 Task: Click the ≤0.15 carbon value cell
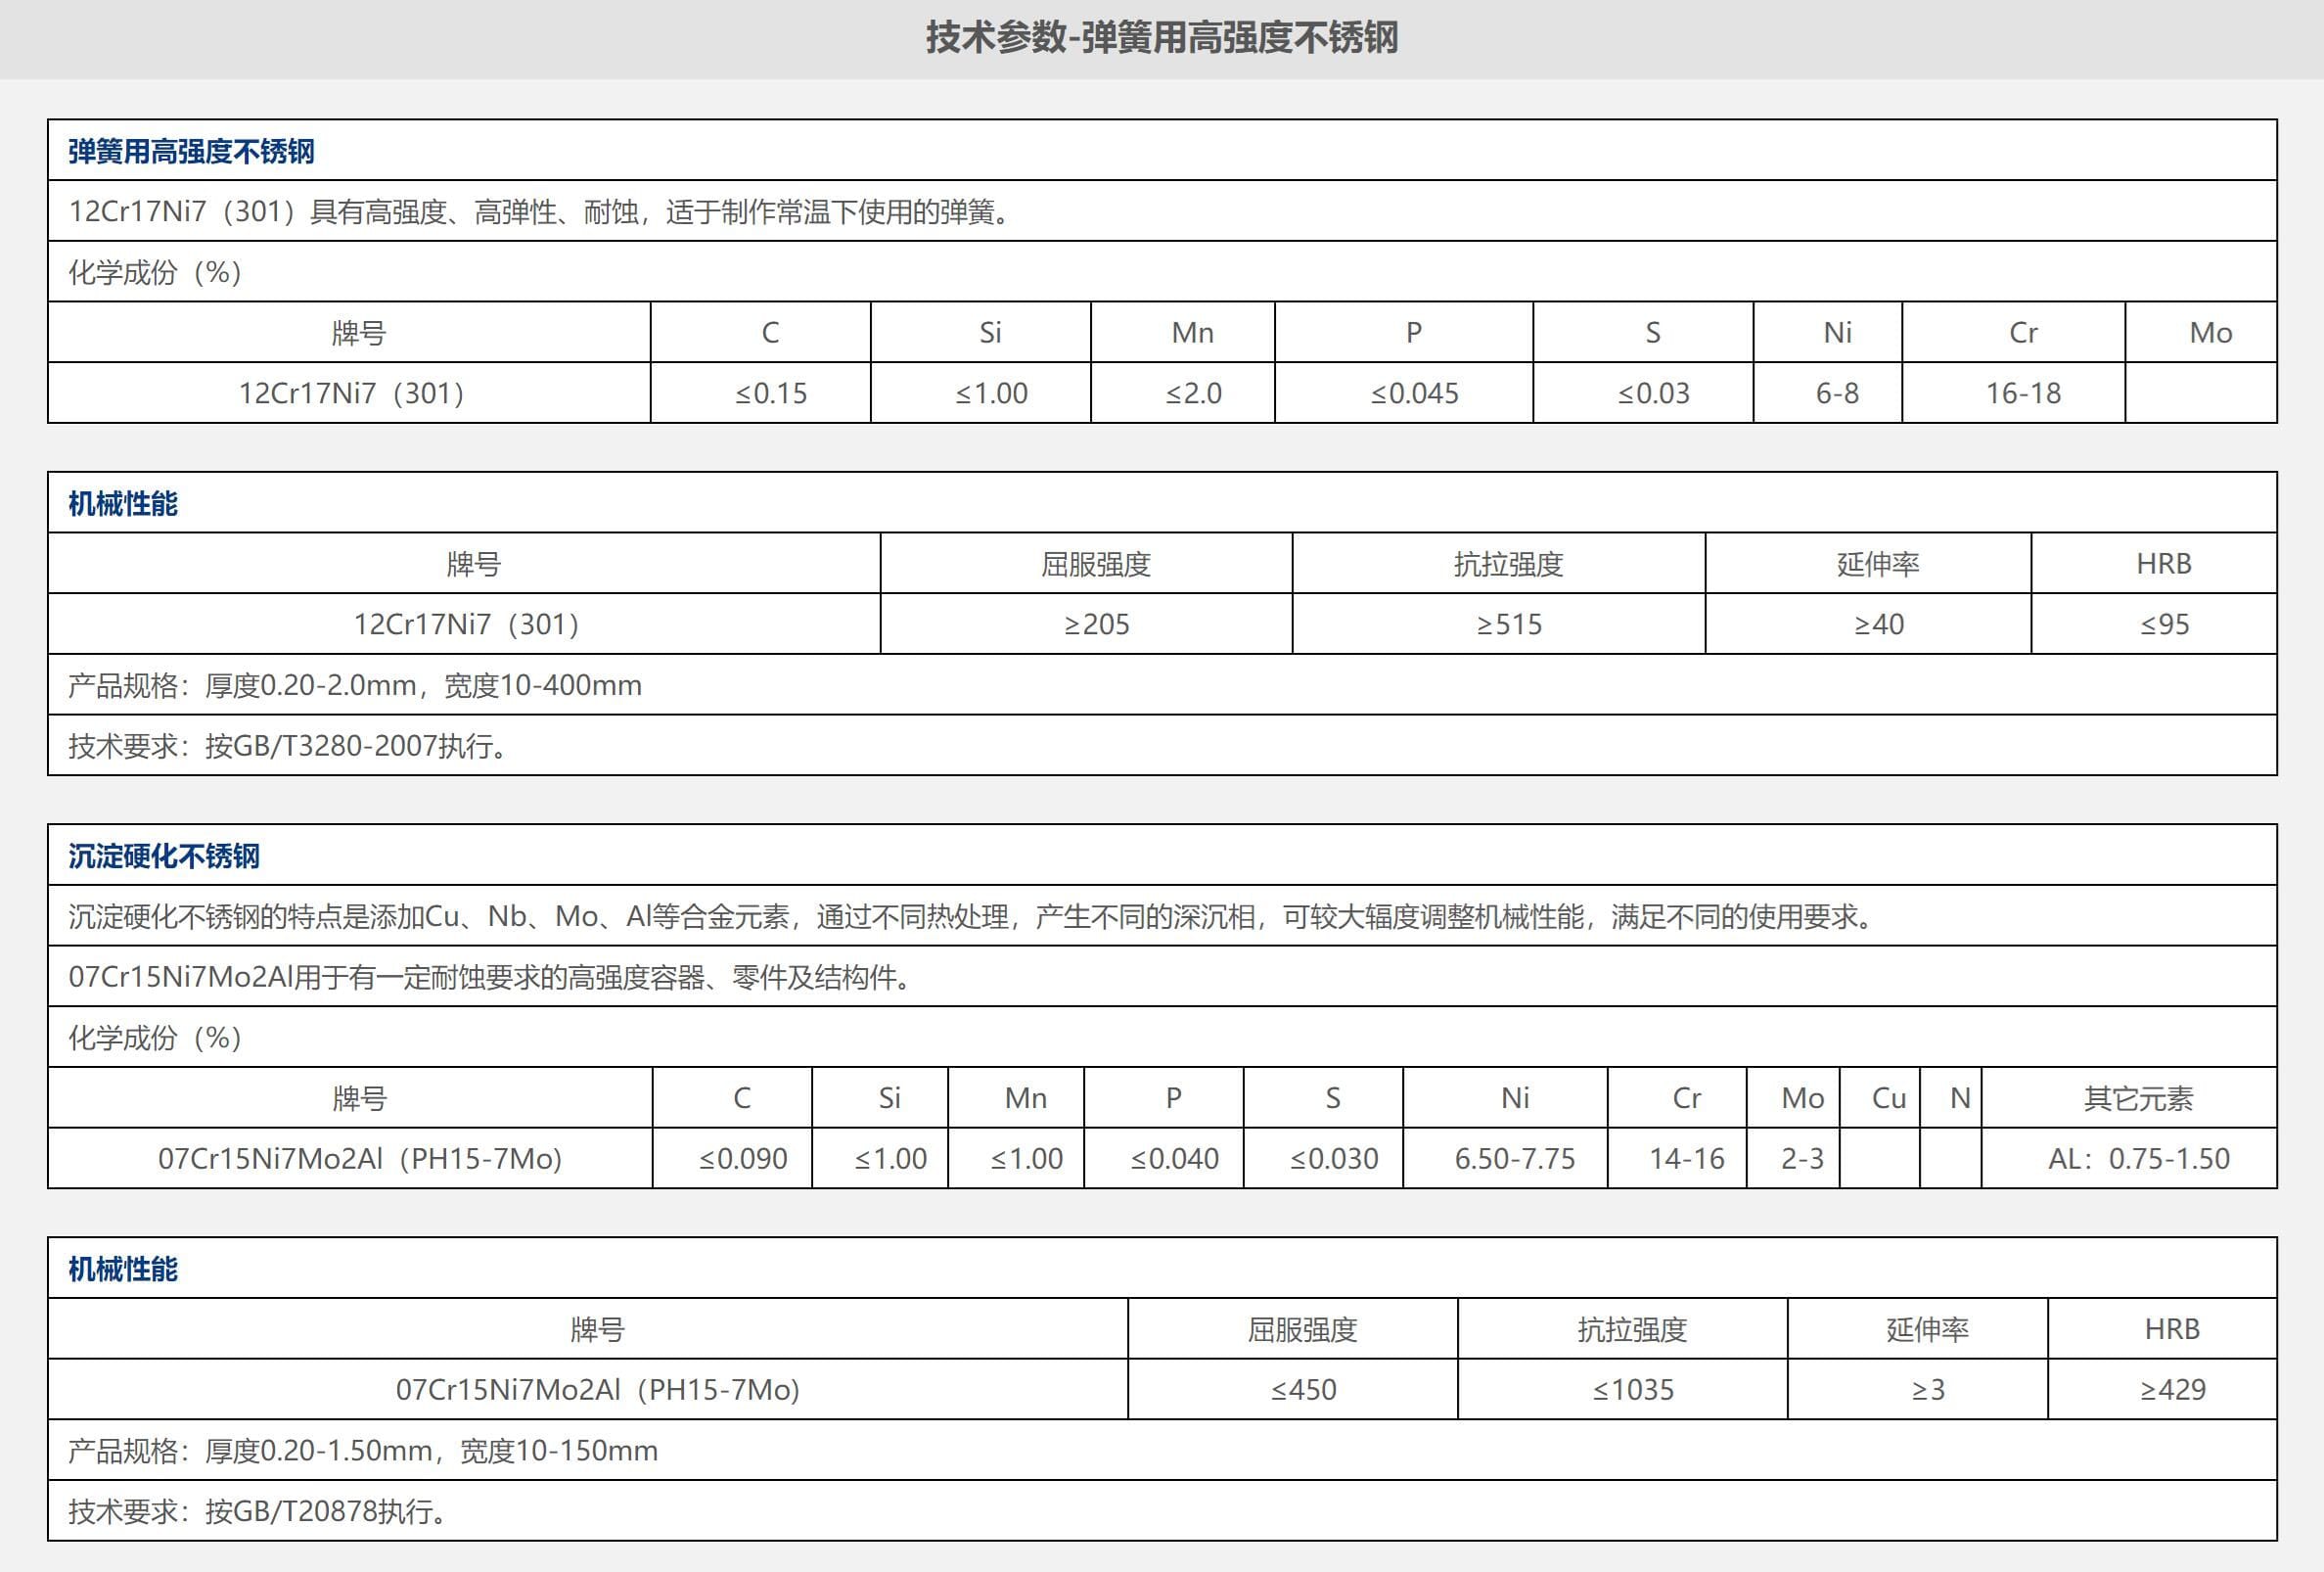(x=770, y=393)
